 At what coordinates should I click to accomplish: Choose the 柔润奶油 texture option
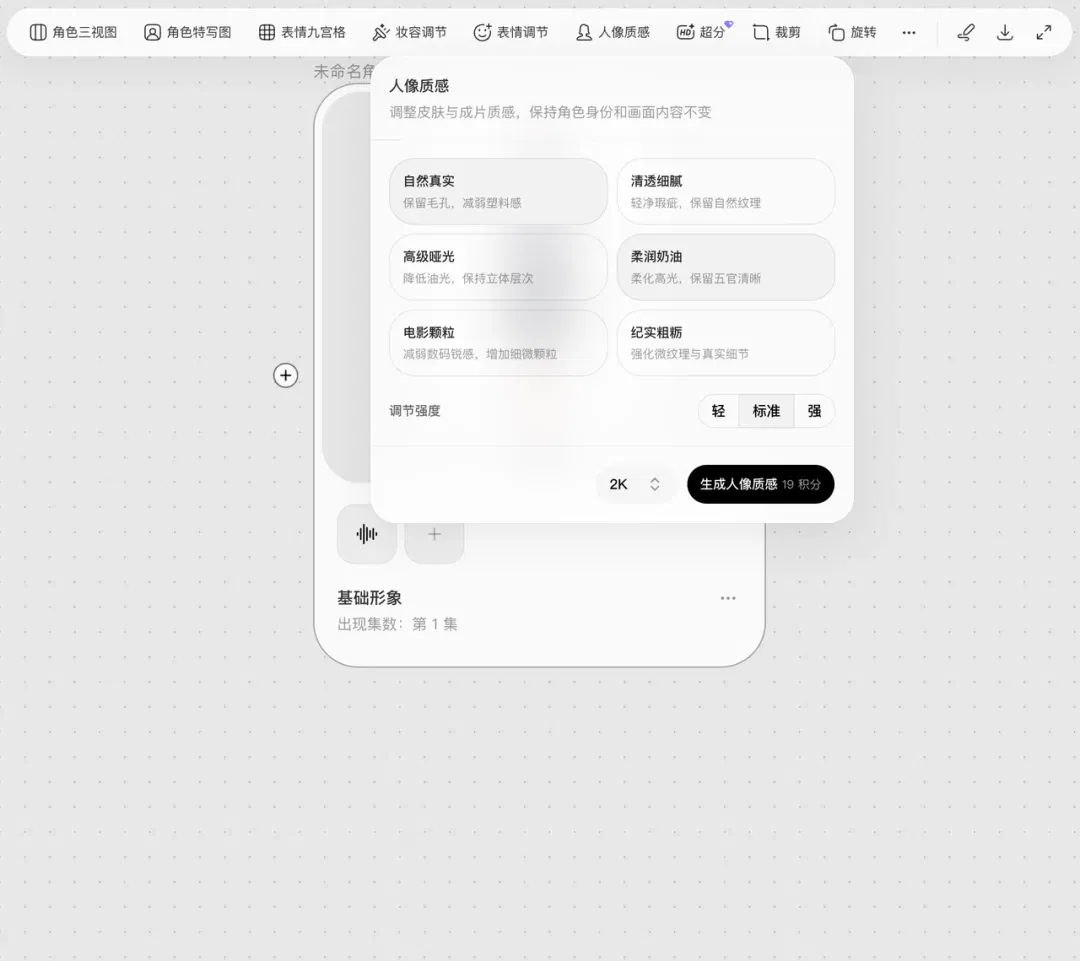click(x=726, y=267)
